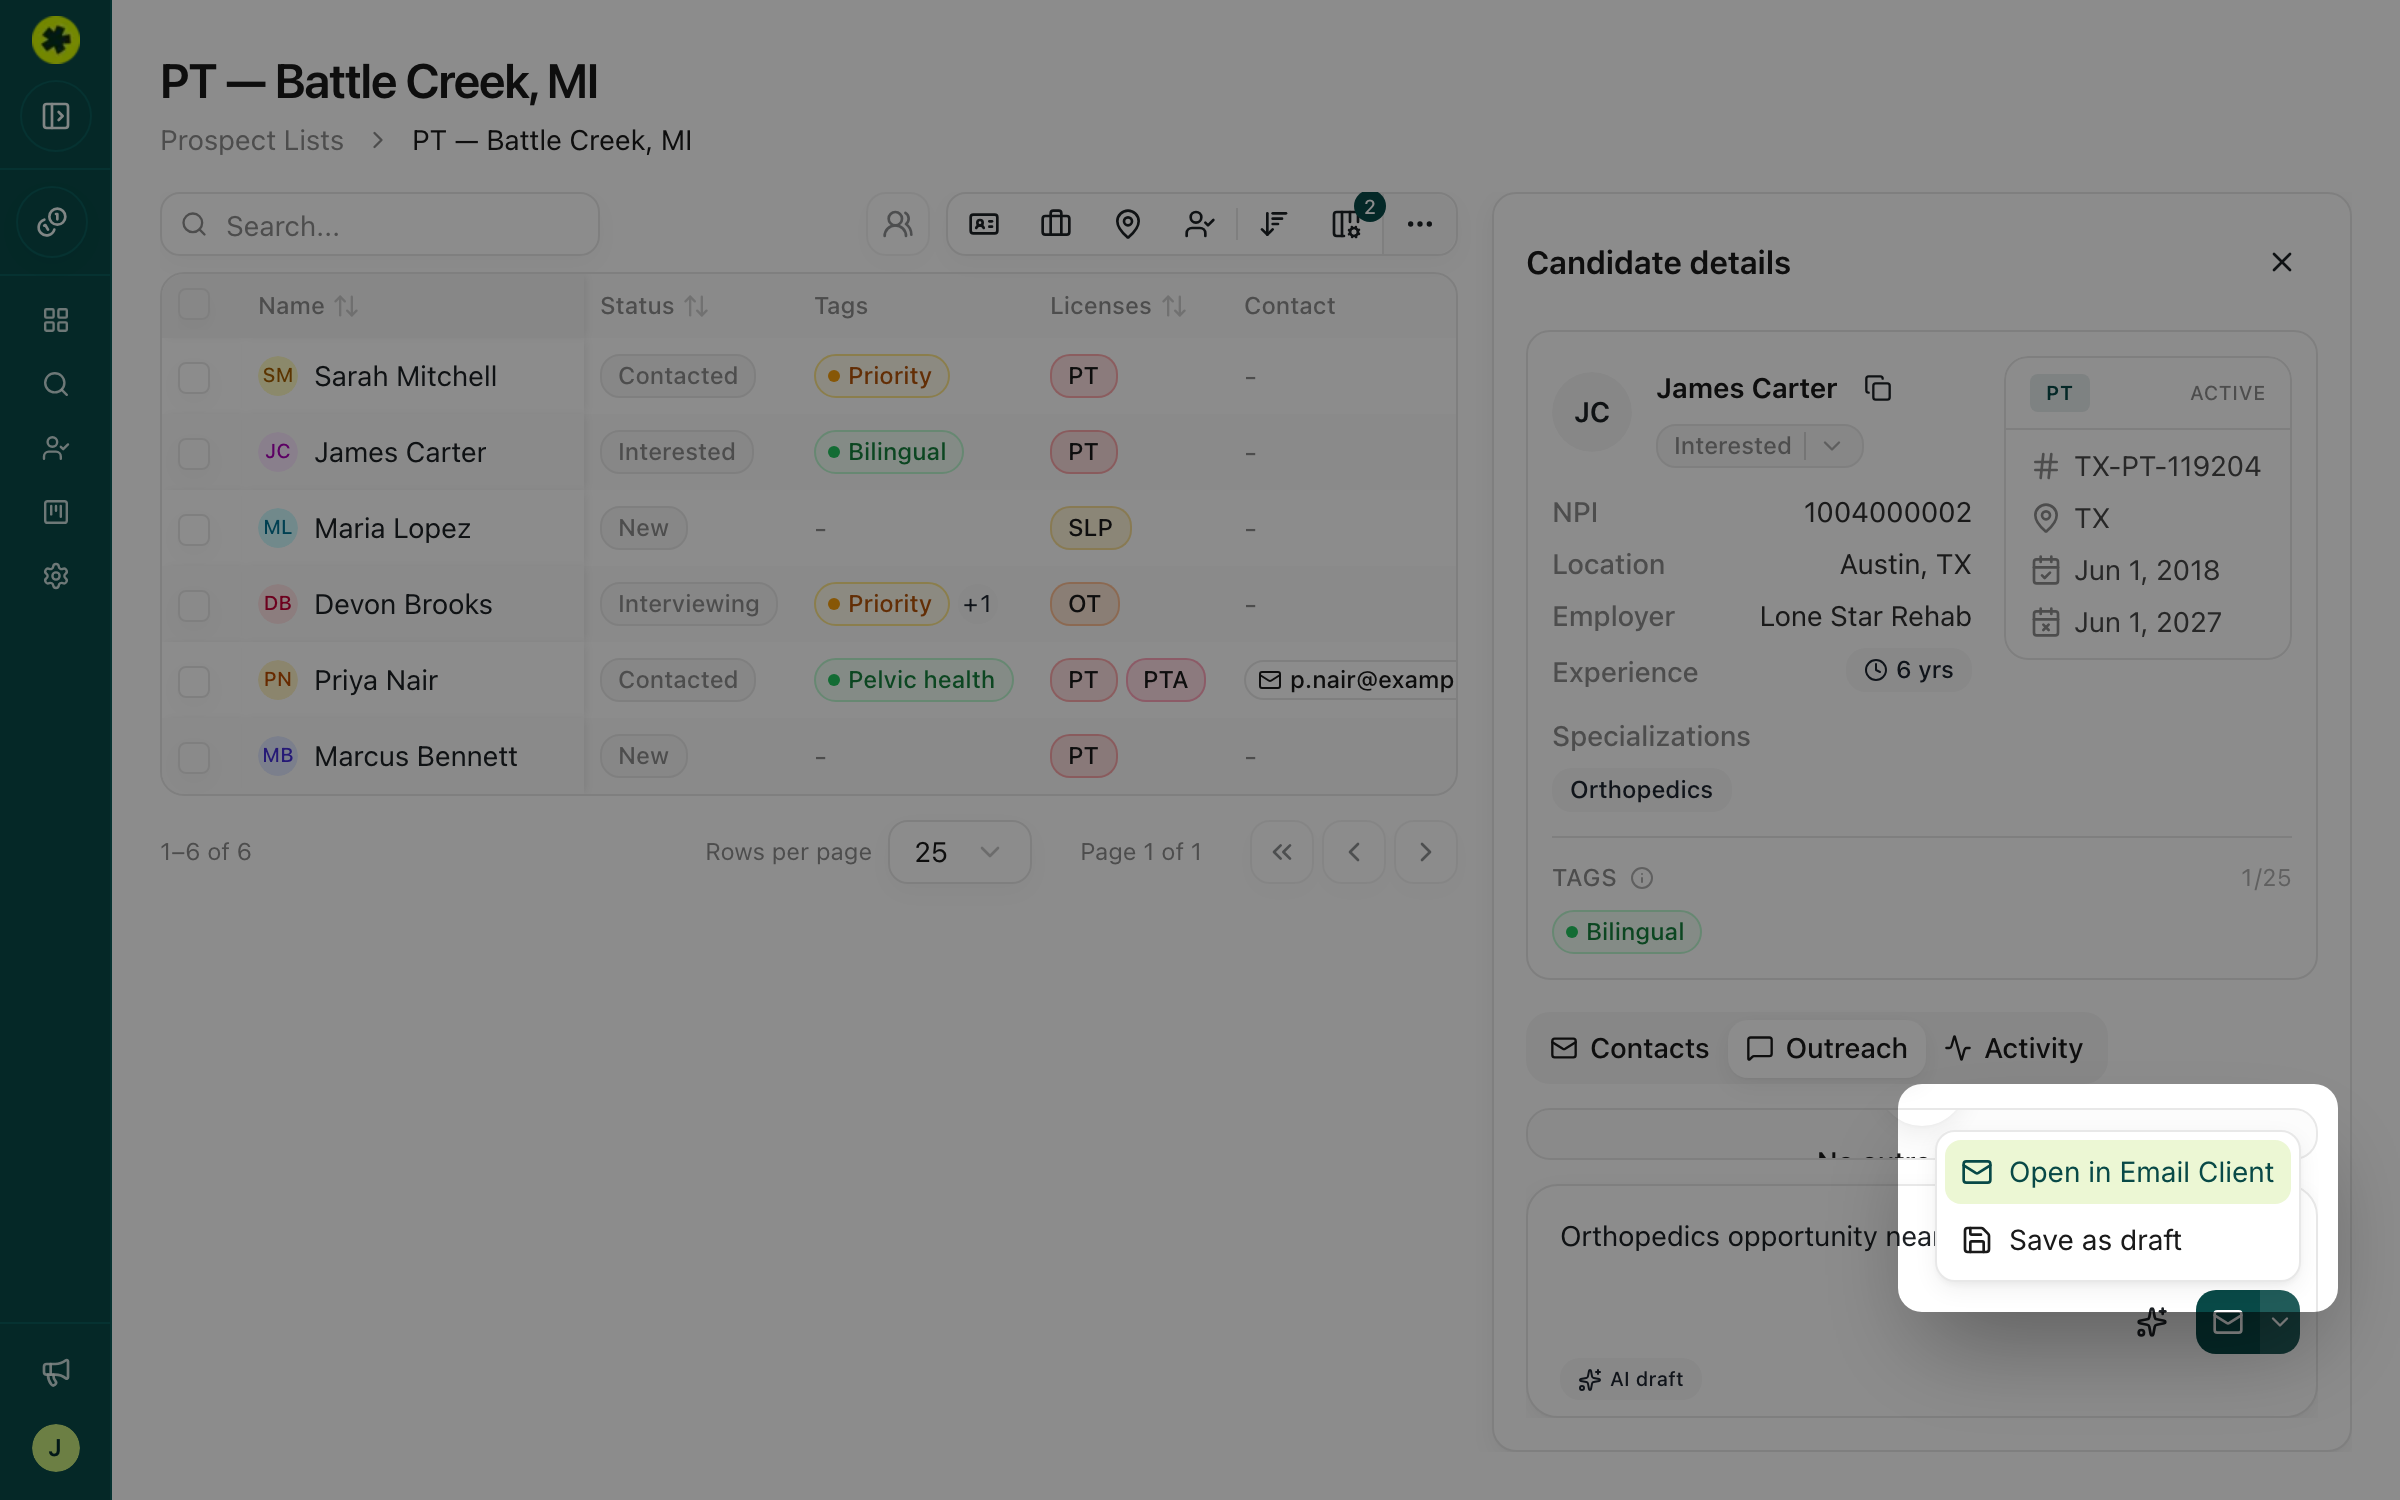The width and height of the screenshot is (2400, 1500).
Task: Click the Orthopedics specialization chip
Action: click(x=1641, y=790)
